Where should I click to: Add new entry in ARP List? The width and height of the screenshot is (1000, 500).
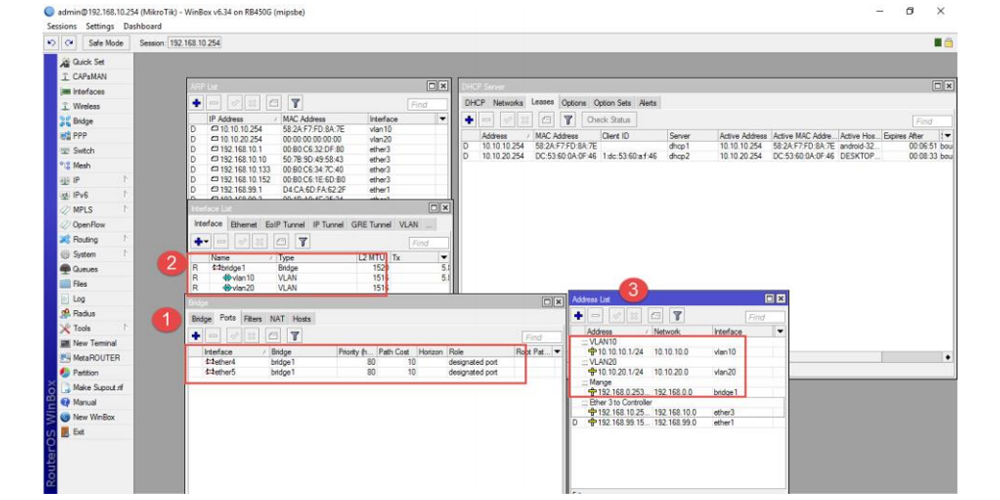[197, 103]
